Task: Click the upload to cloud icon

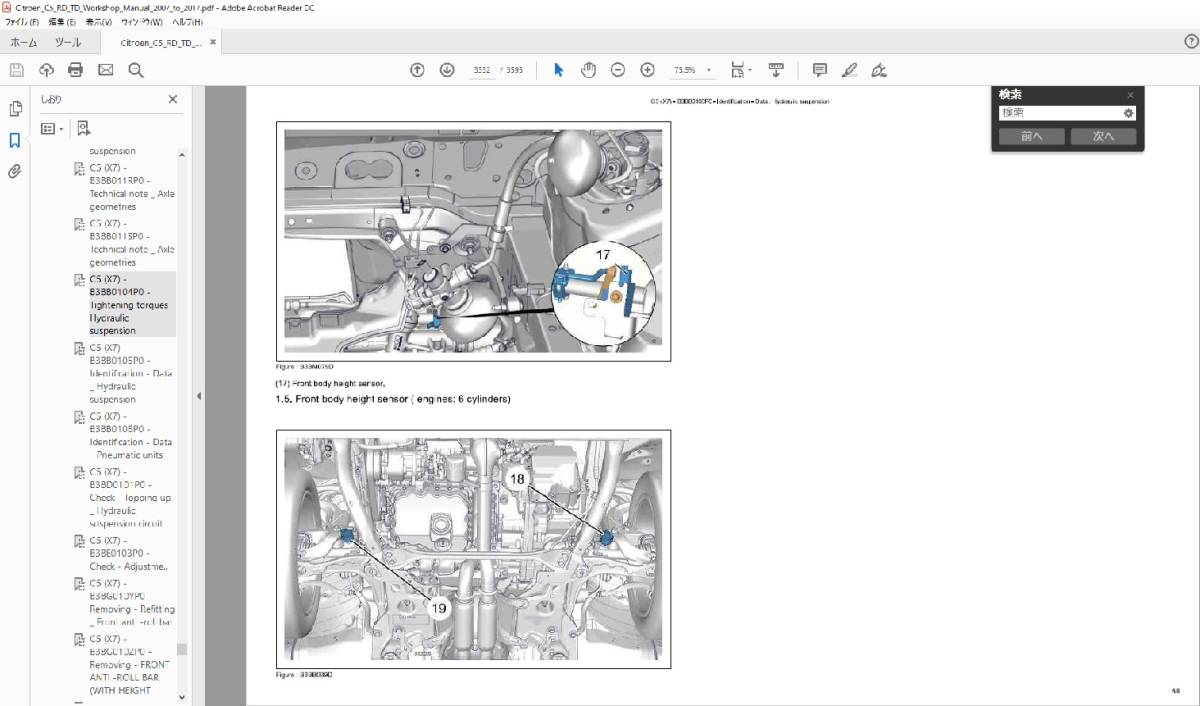Action: [x=46, y=70]
